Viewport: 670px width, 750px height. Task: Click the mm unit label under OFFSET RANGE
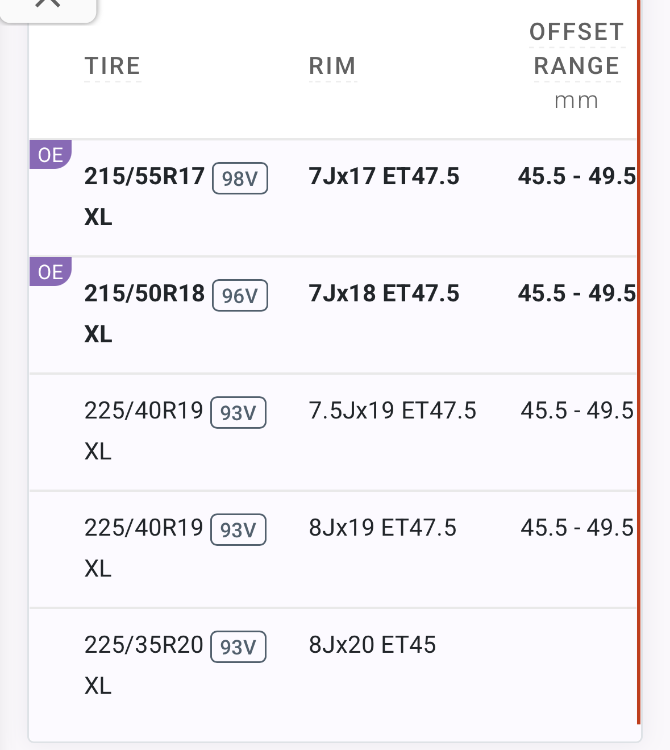click(x=576, y=101)
